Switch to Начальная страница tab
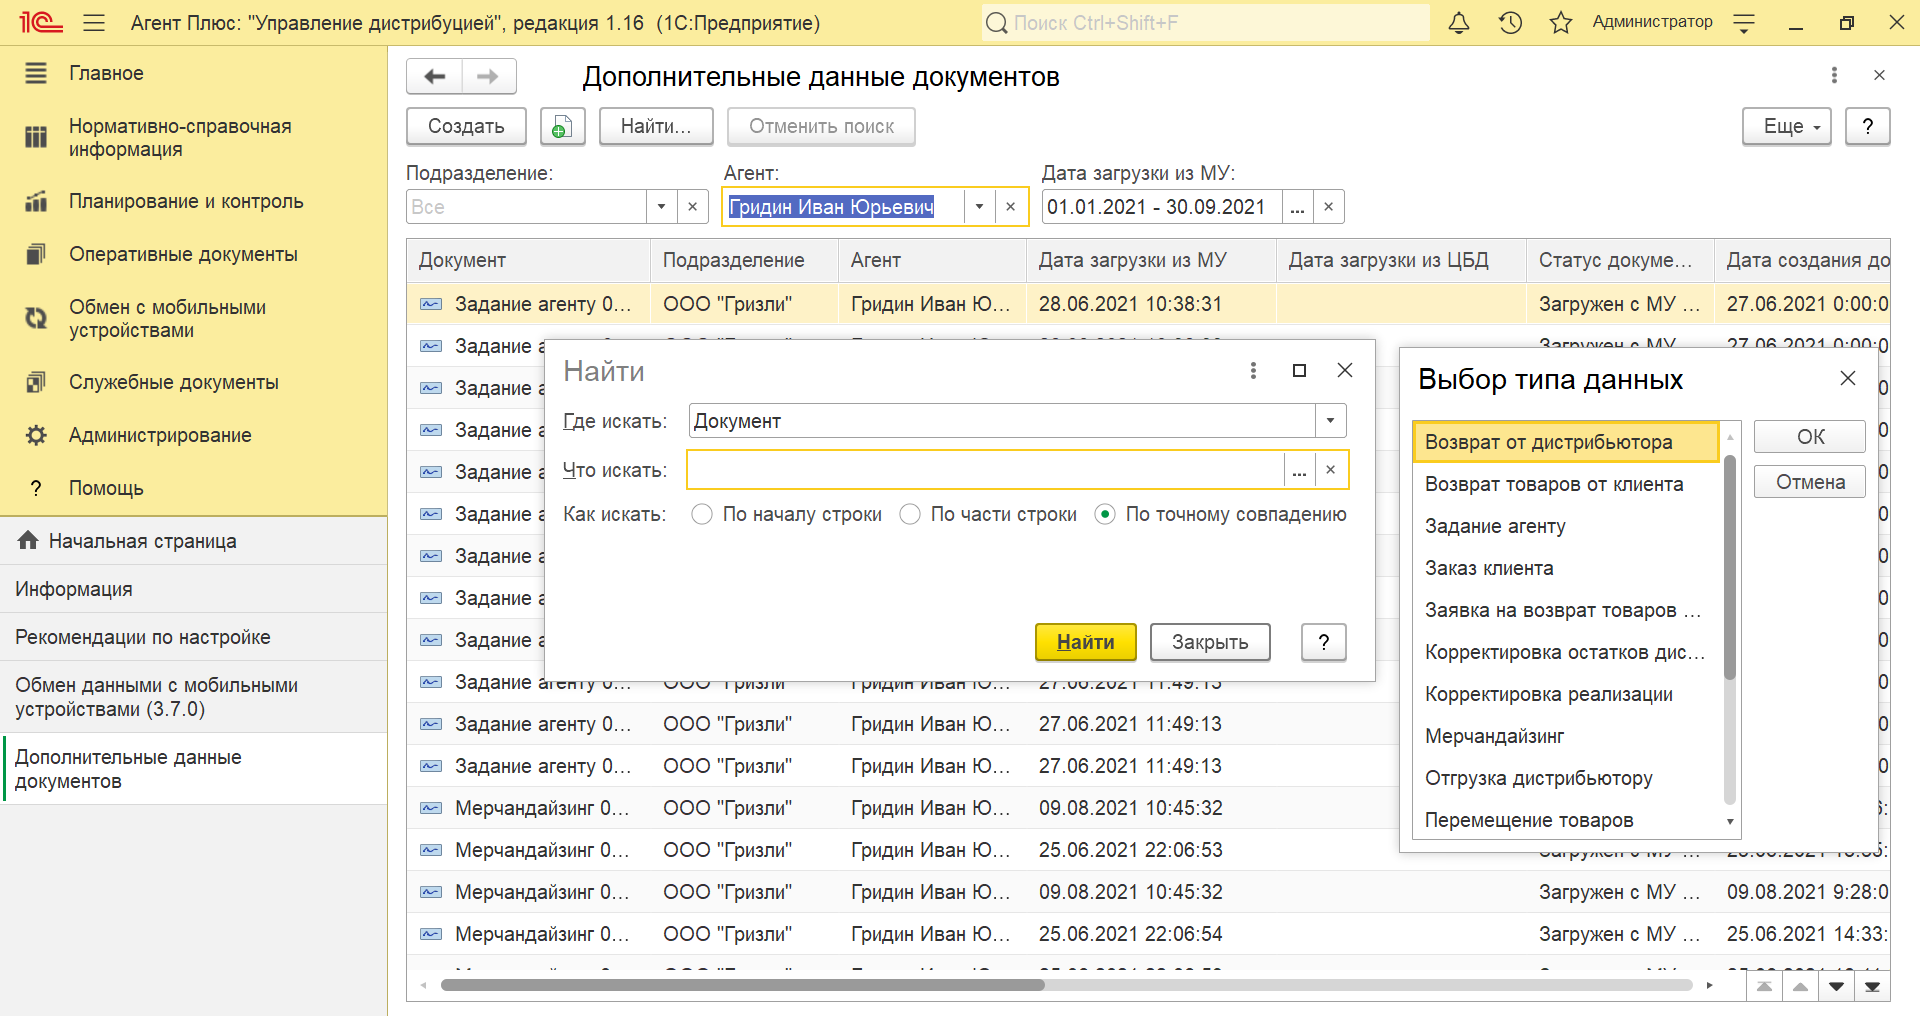The width and height of the screenshot is (1920, 1016). coord(193,541)
